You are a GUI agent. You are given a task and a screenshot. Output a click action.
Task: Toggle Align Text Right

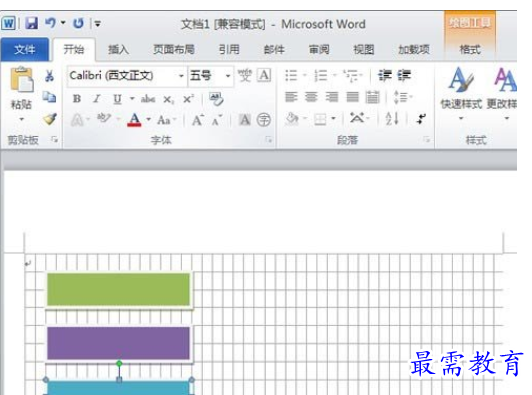(x=331, y=97)
